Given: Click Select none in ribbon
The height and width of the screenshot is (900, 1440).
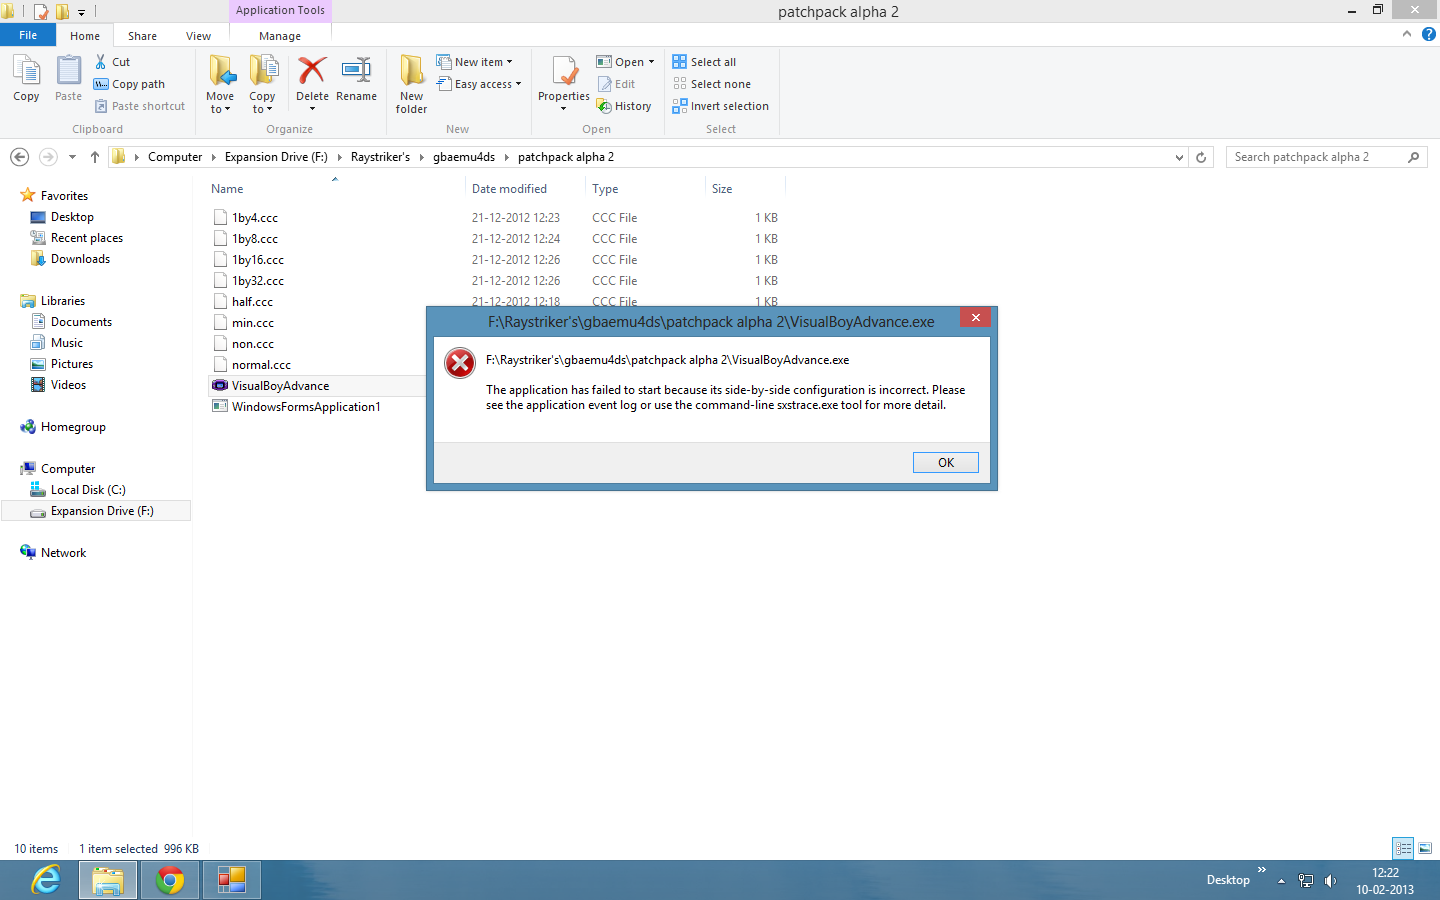Looking at the screenshot, I should click(711, 84).
